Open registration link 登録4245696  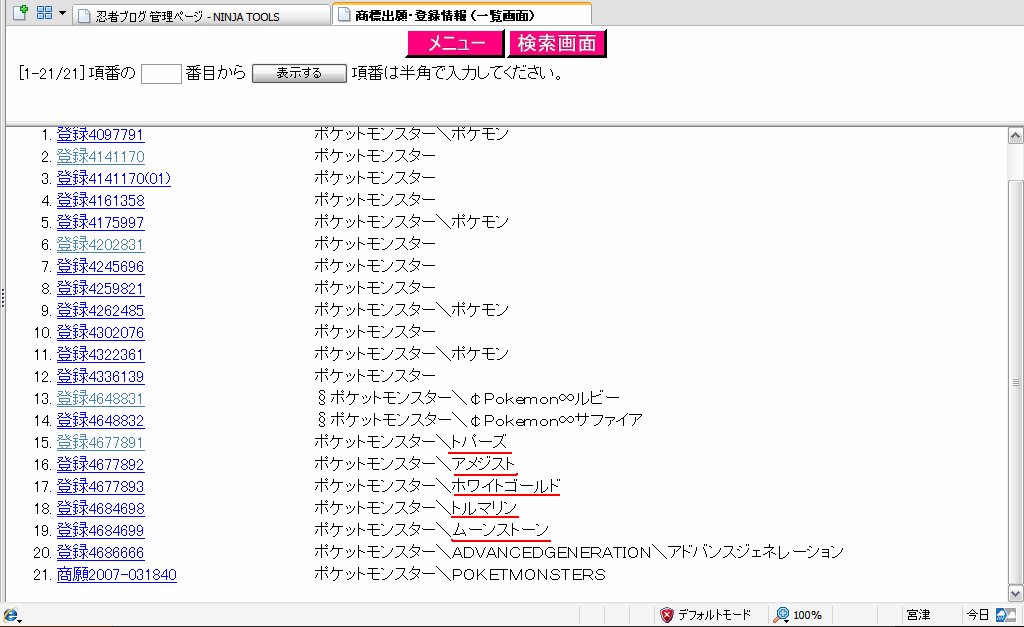click(x=100, y=266)
